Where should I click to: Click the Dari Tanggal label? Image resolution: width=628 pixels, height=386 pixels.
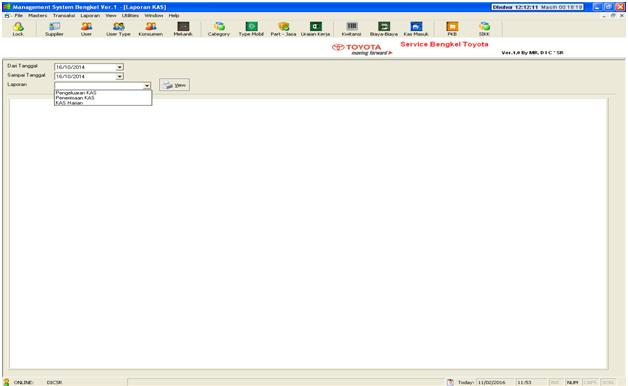[x=22, y=66]
